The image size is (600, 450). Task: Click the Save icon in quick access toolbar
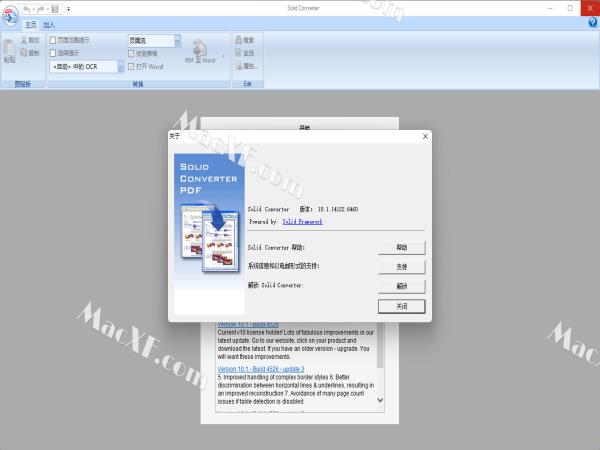click(x=55, y=9)
